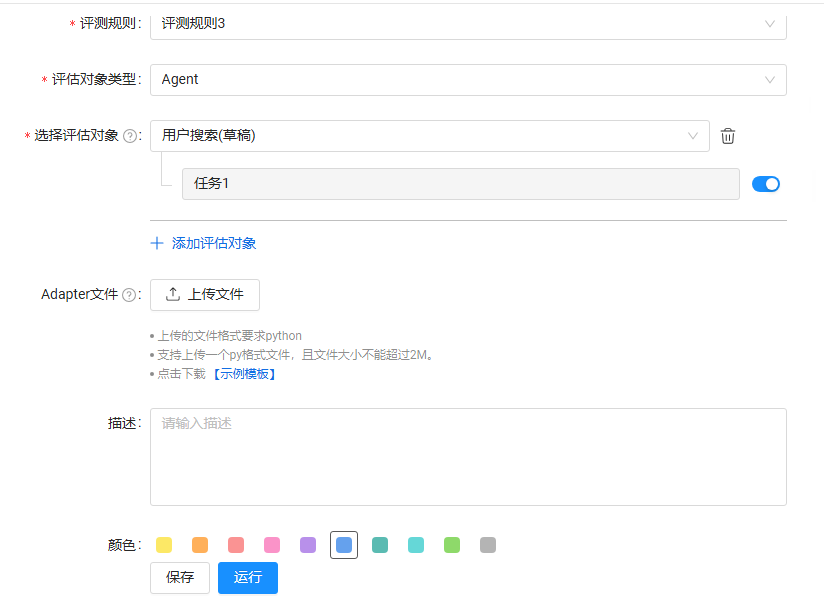Select the gray color swatch
Image resolution: width=824 pixels, height=602 pixels.
pyautogui.click(x=488, y=545)
